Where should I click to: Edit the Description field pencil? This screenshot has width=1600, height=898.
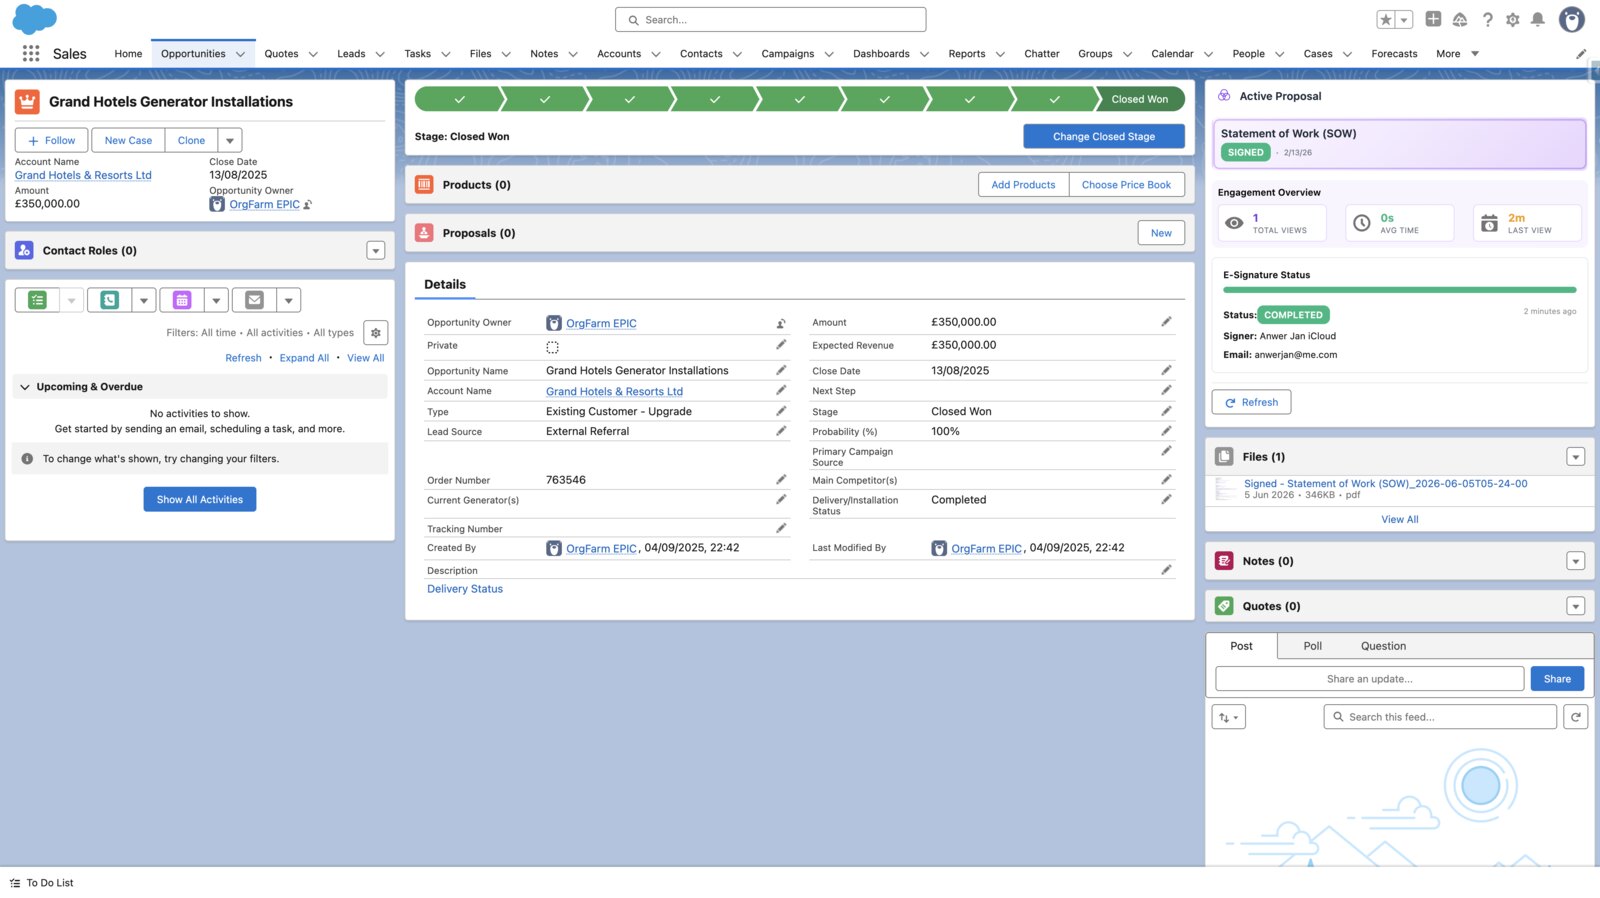coord(1166,570)
